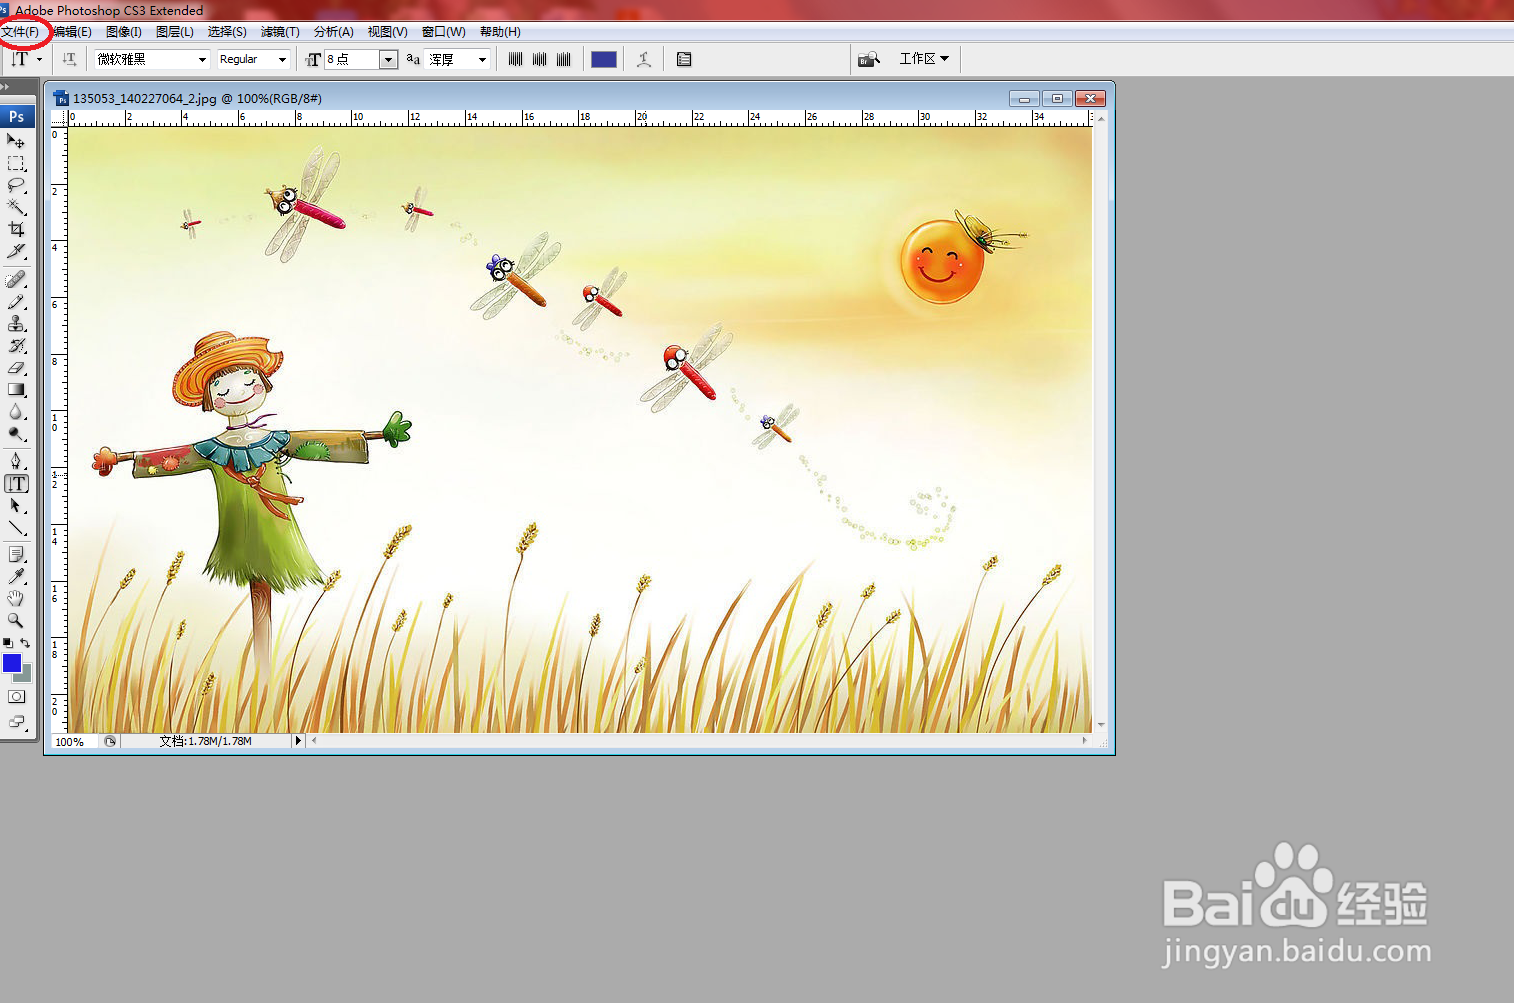This screenshot has height=1003, width=1514.
Task: Toggle the Character and Paragraph palettes
Action: 684,59
